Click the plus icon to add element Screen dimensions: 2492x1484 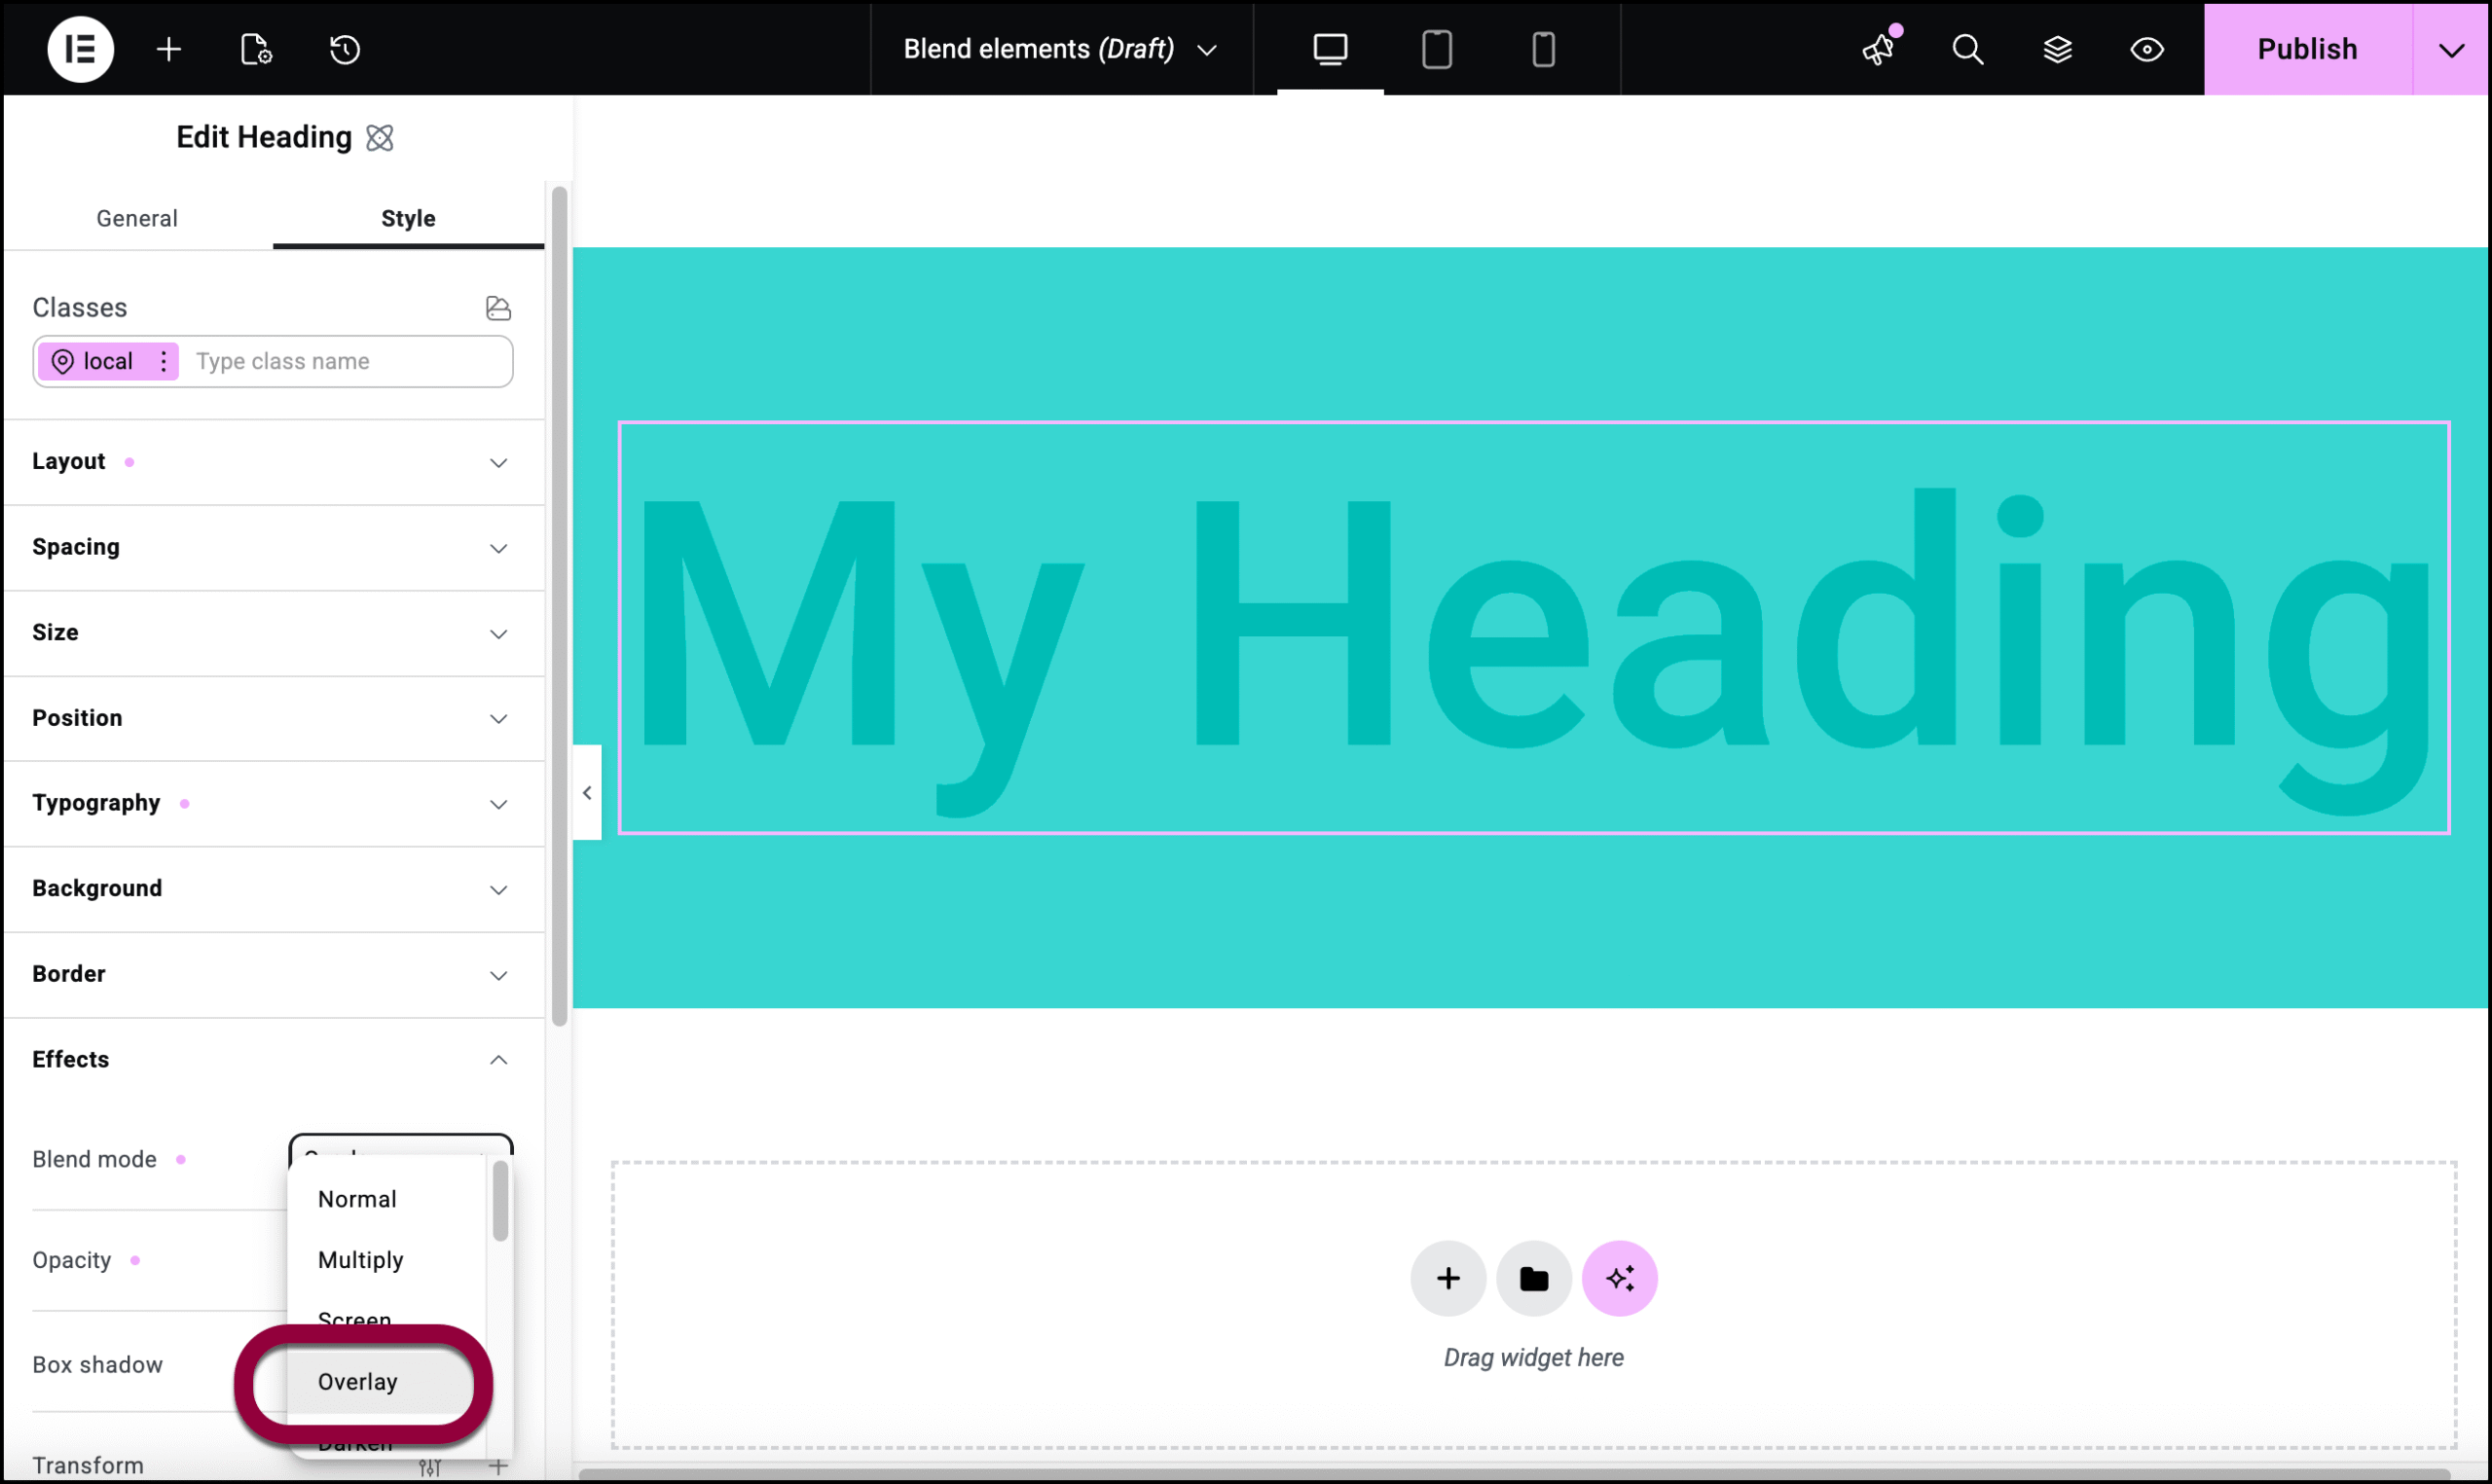169,49
